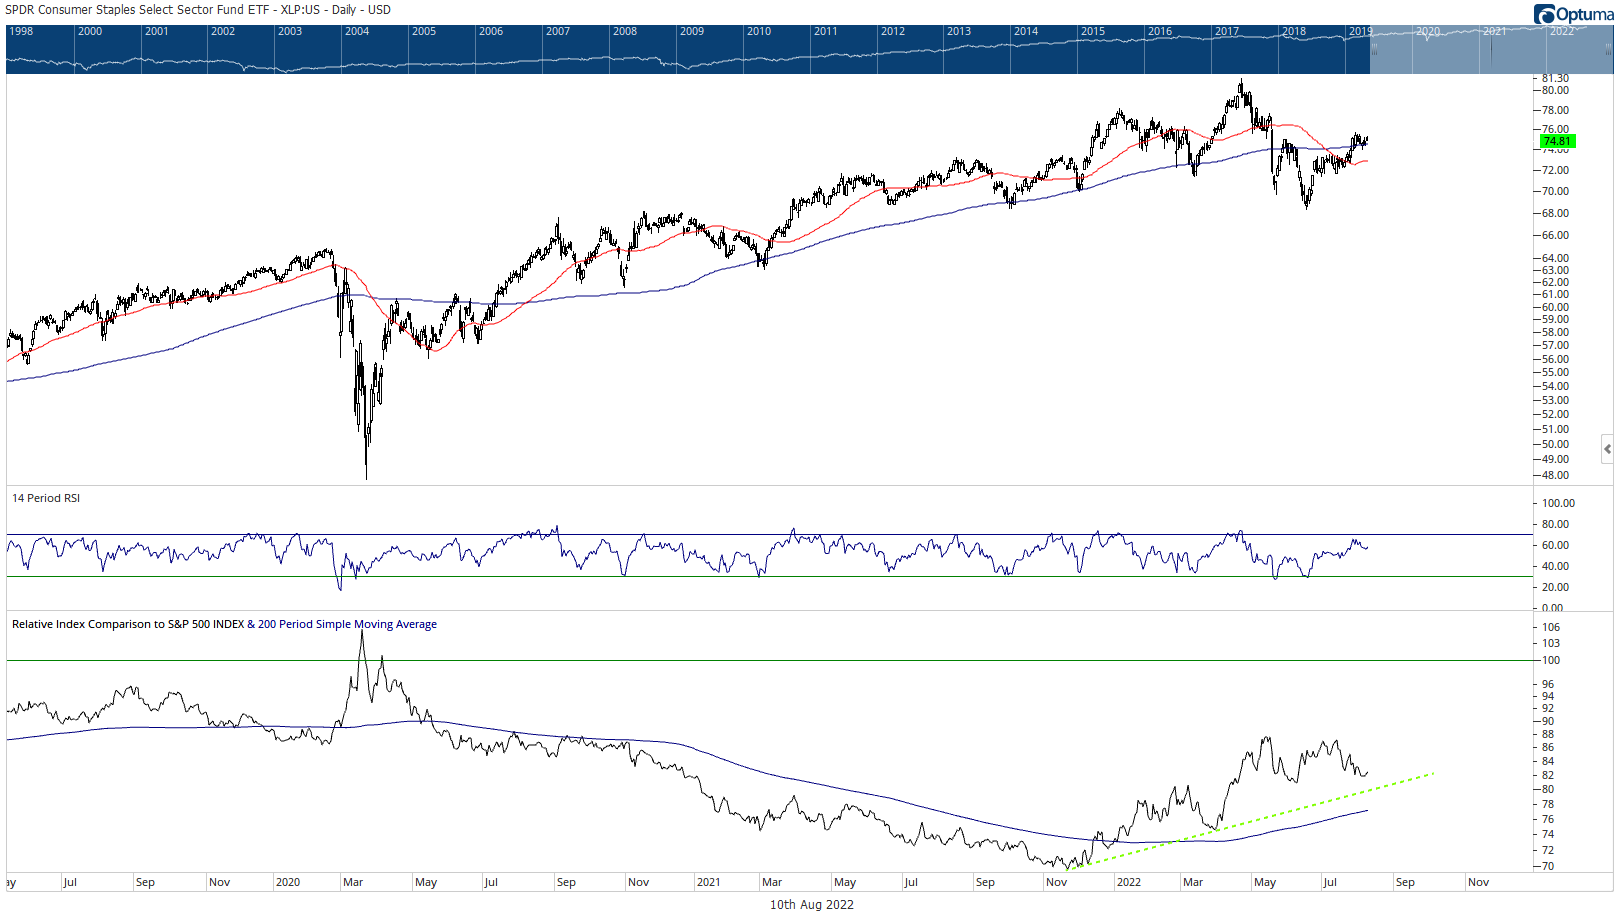Click the chart title SPDR Consumer Staples header
1620x924 pixels.
tap(198, 10)
